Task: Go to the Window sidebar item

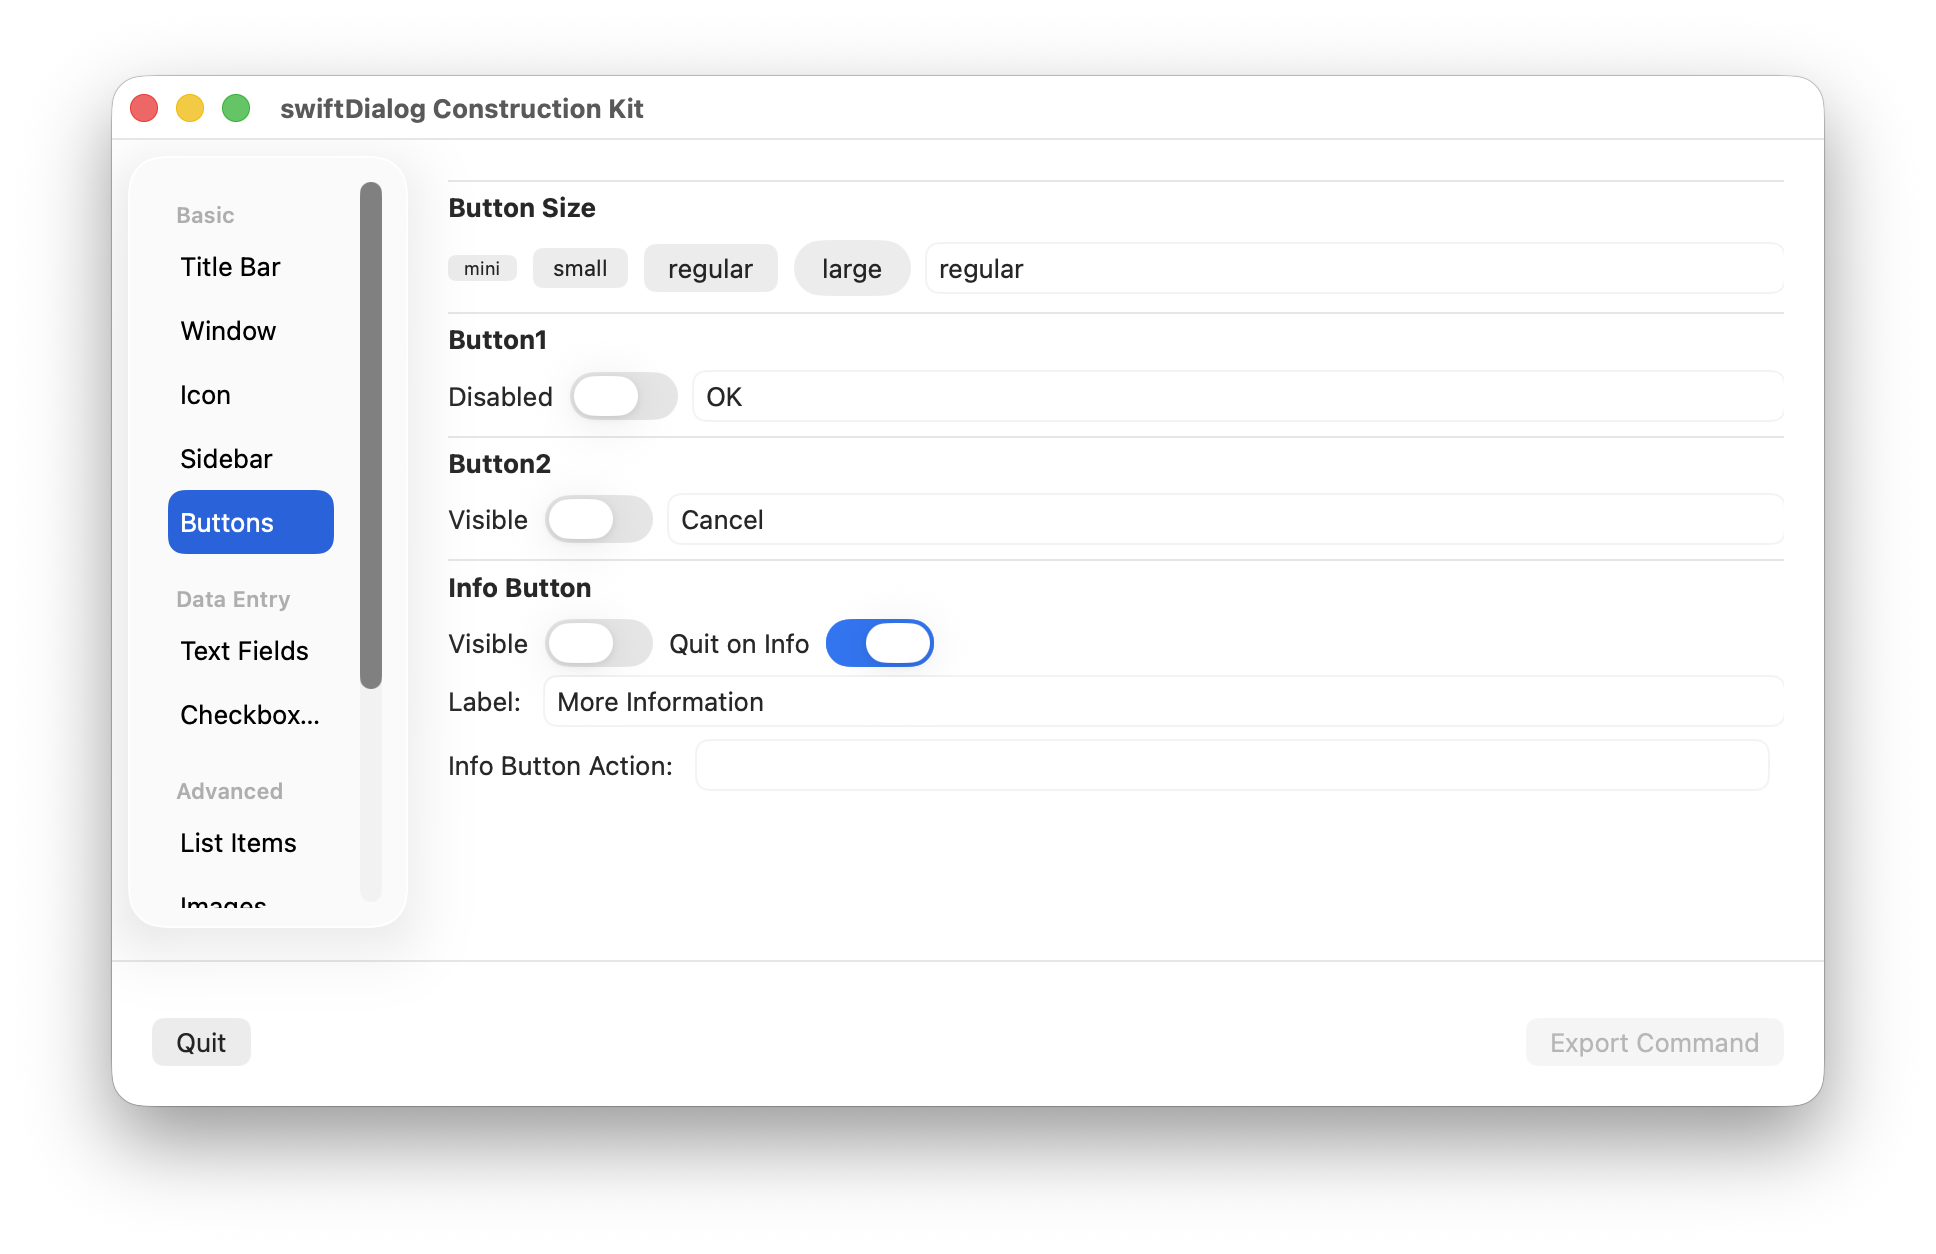Action: 228,331
